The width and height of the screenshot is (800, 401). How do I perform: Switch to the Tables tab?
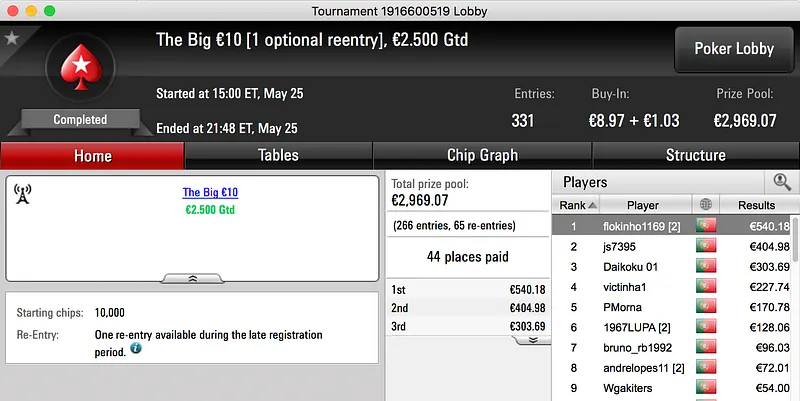(x=278, y=156)
